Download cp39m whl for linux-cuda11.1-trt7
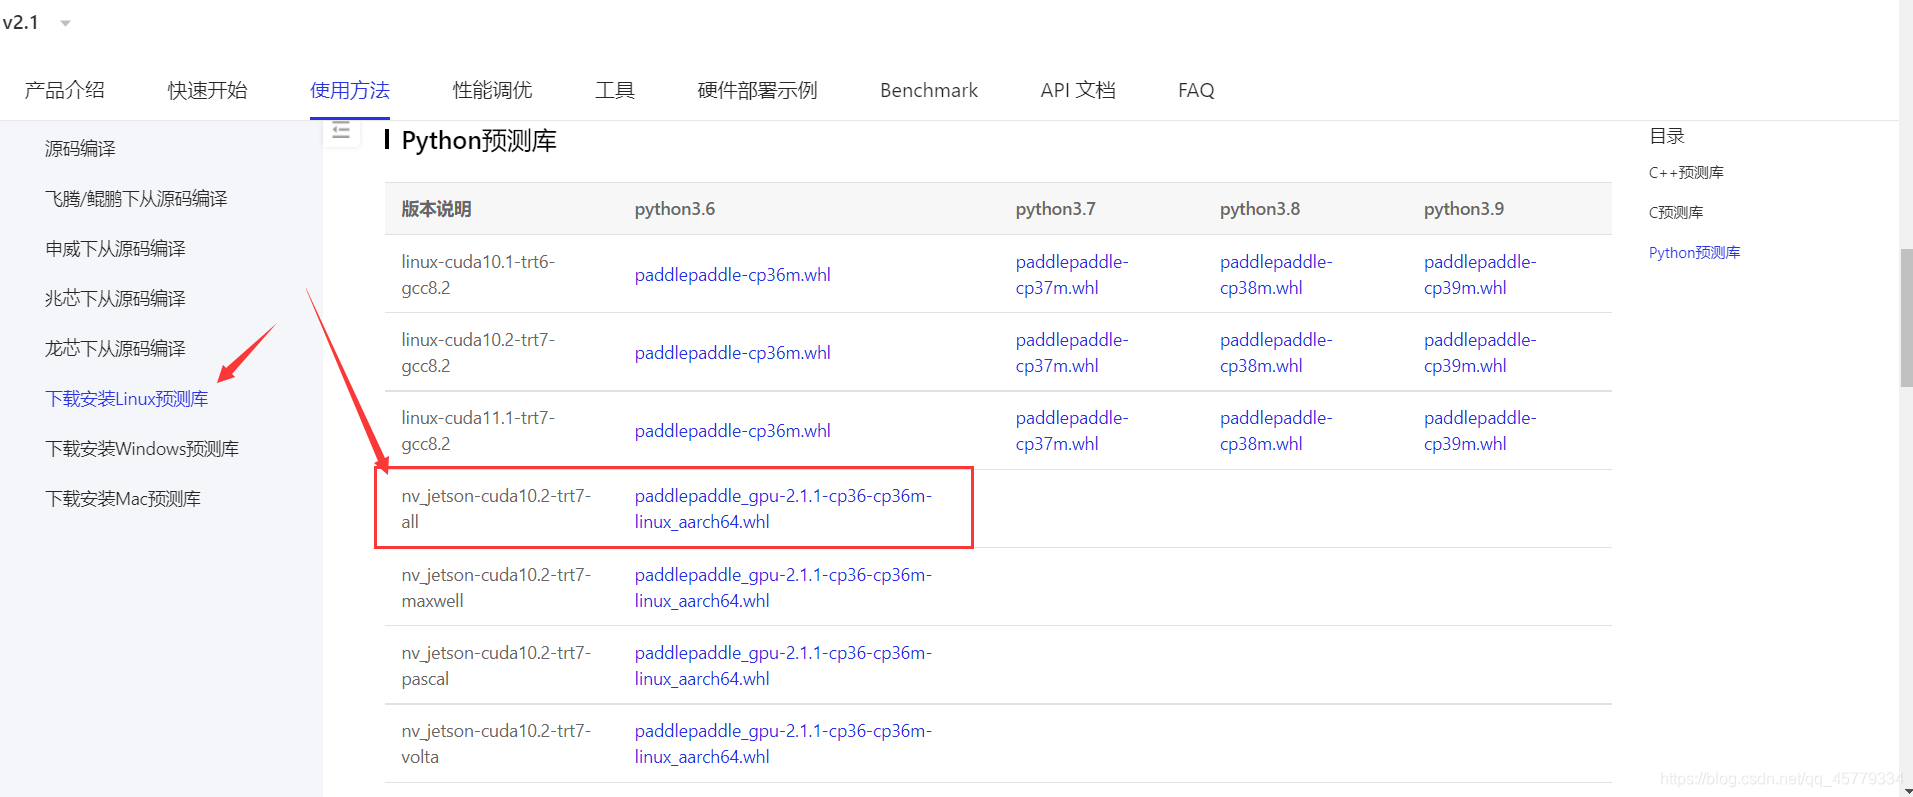 tap(1480, 431)
